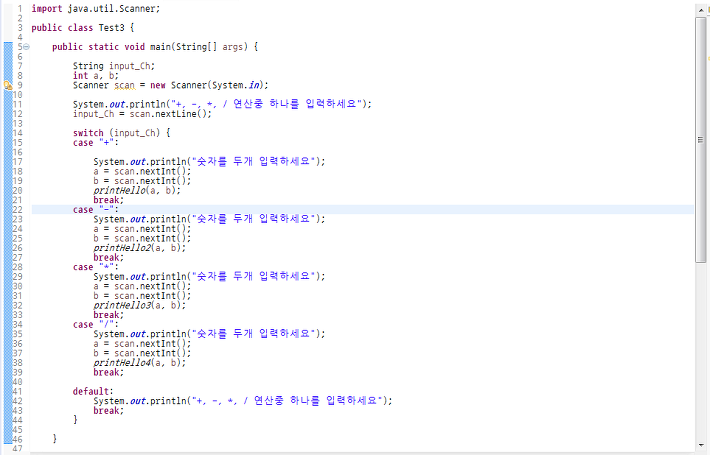Click the println statement on line 35
Viewport: 710px width, 455px height.
[x=209, y=334]
